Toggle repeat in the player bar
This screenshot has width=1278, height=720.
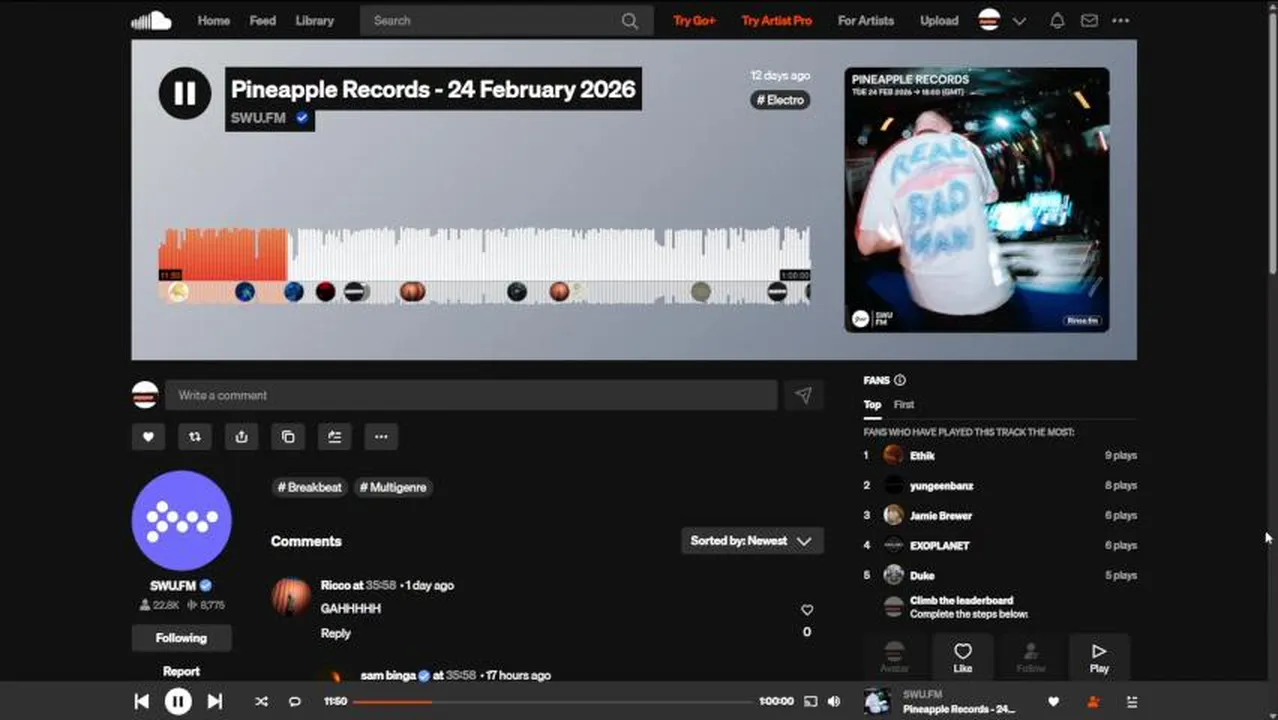pos(295,702)
